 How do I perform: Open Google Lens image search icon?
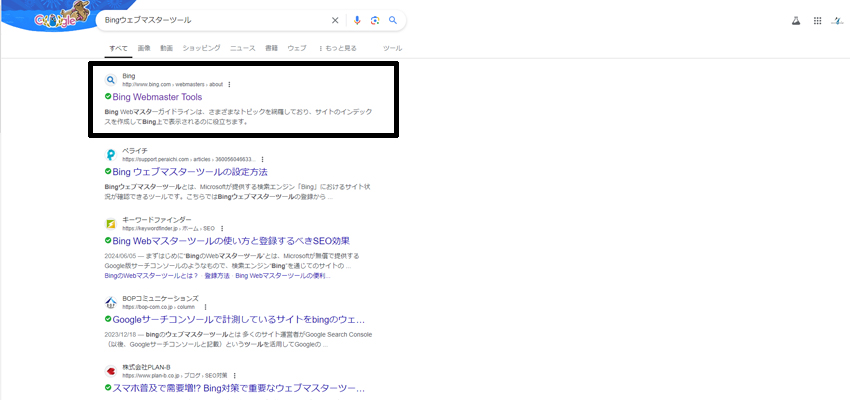(x=375, y=21)
